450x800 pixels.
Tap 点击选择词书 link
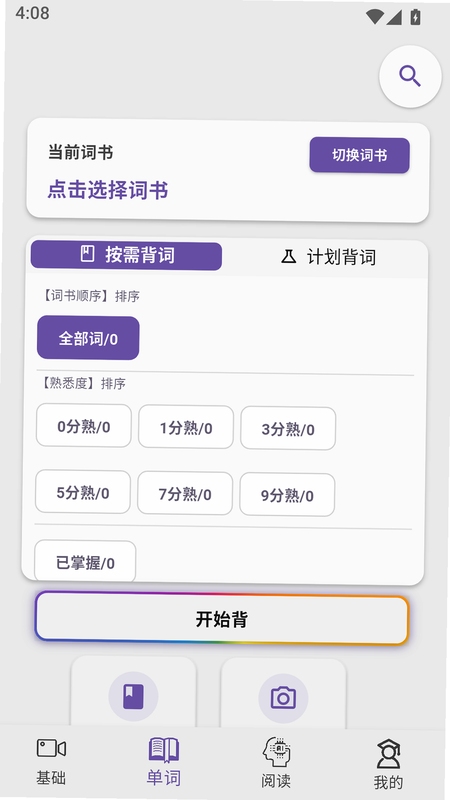click(x=108, y=190)
